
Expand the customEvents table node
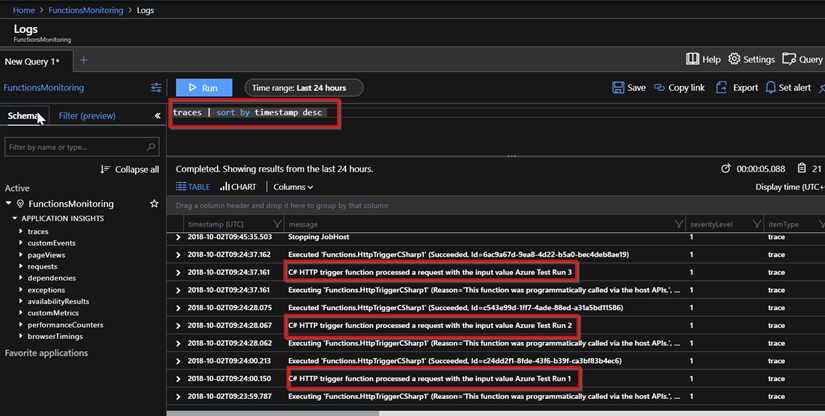[21, 243]
